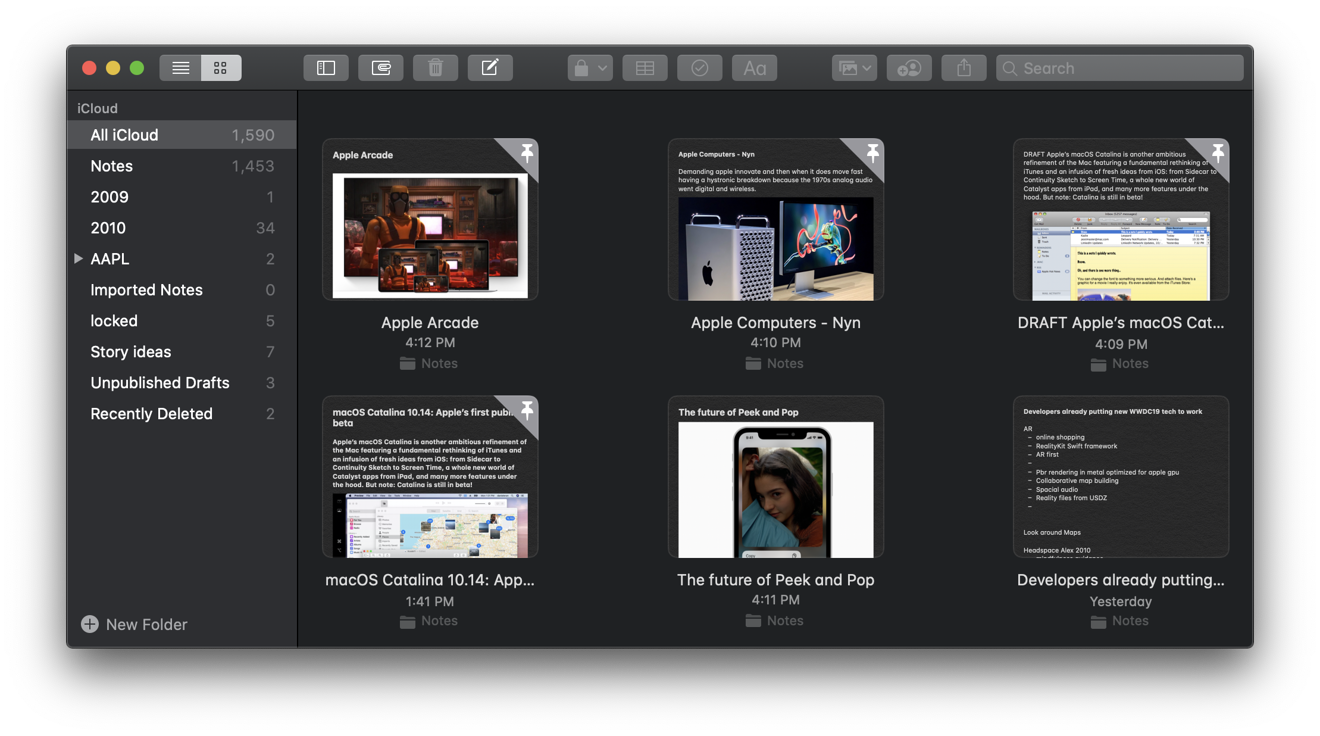
Task: Expand the AAPL folder disclosure triangle
Action: pos(78,259)
